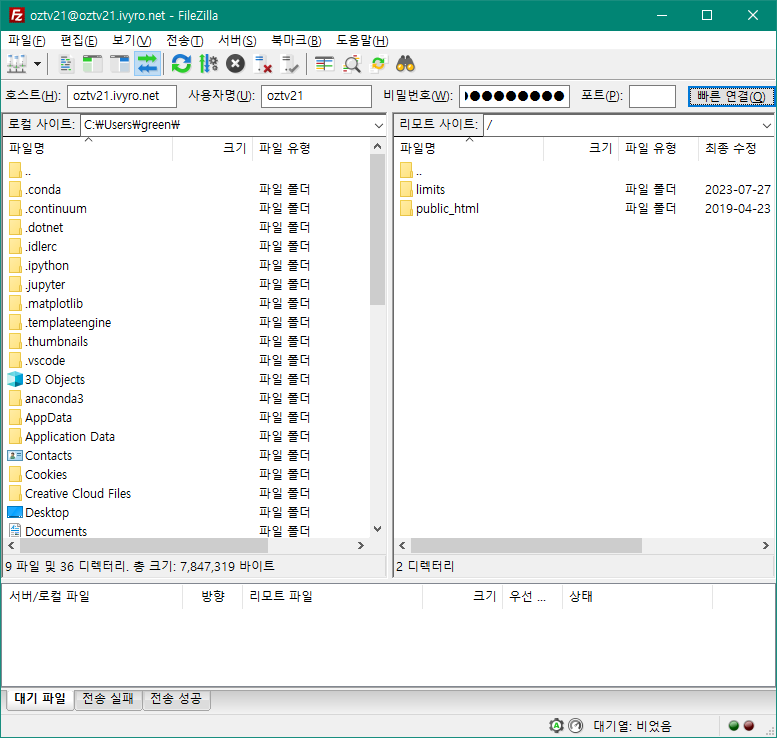Sort remote list by 크기 header

tap(581, 148)
